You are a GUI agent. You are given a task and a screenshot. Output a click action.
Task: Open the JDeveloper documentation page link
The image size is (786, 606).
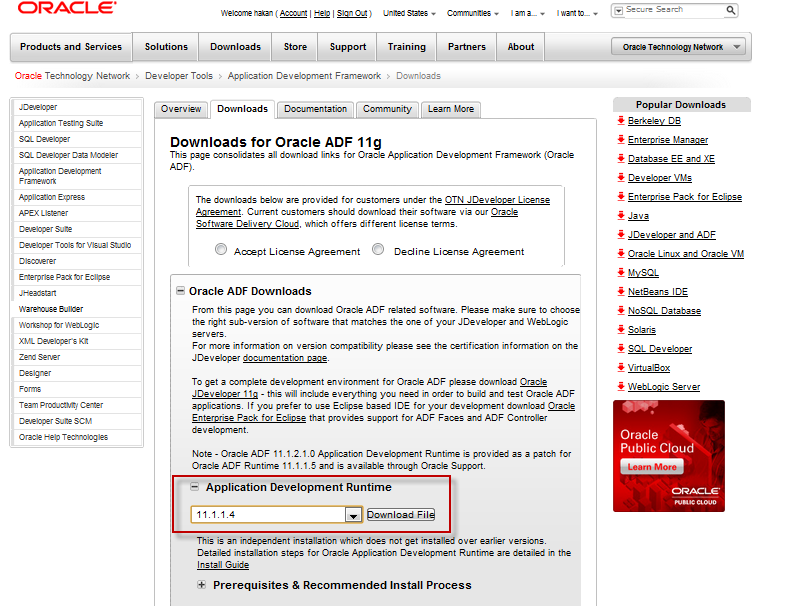tap(285, 358)
